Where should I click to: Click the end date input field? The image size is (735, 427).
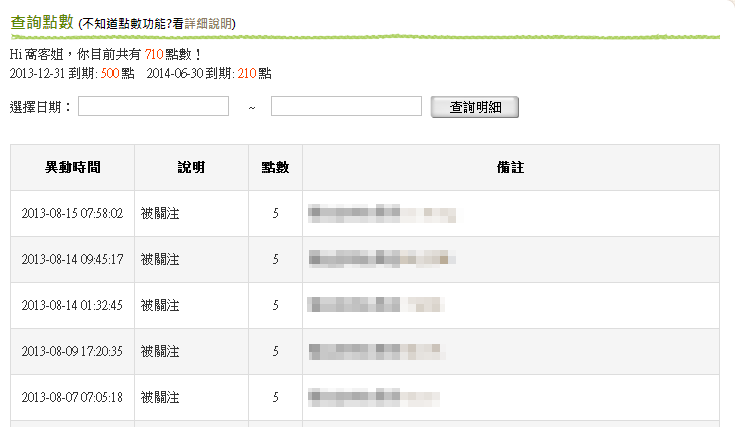pos(346,107)
